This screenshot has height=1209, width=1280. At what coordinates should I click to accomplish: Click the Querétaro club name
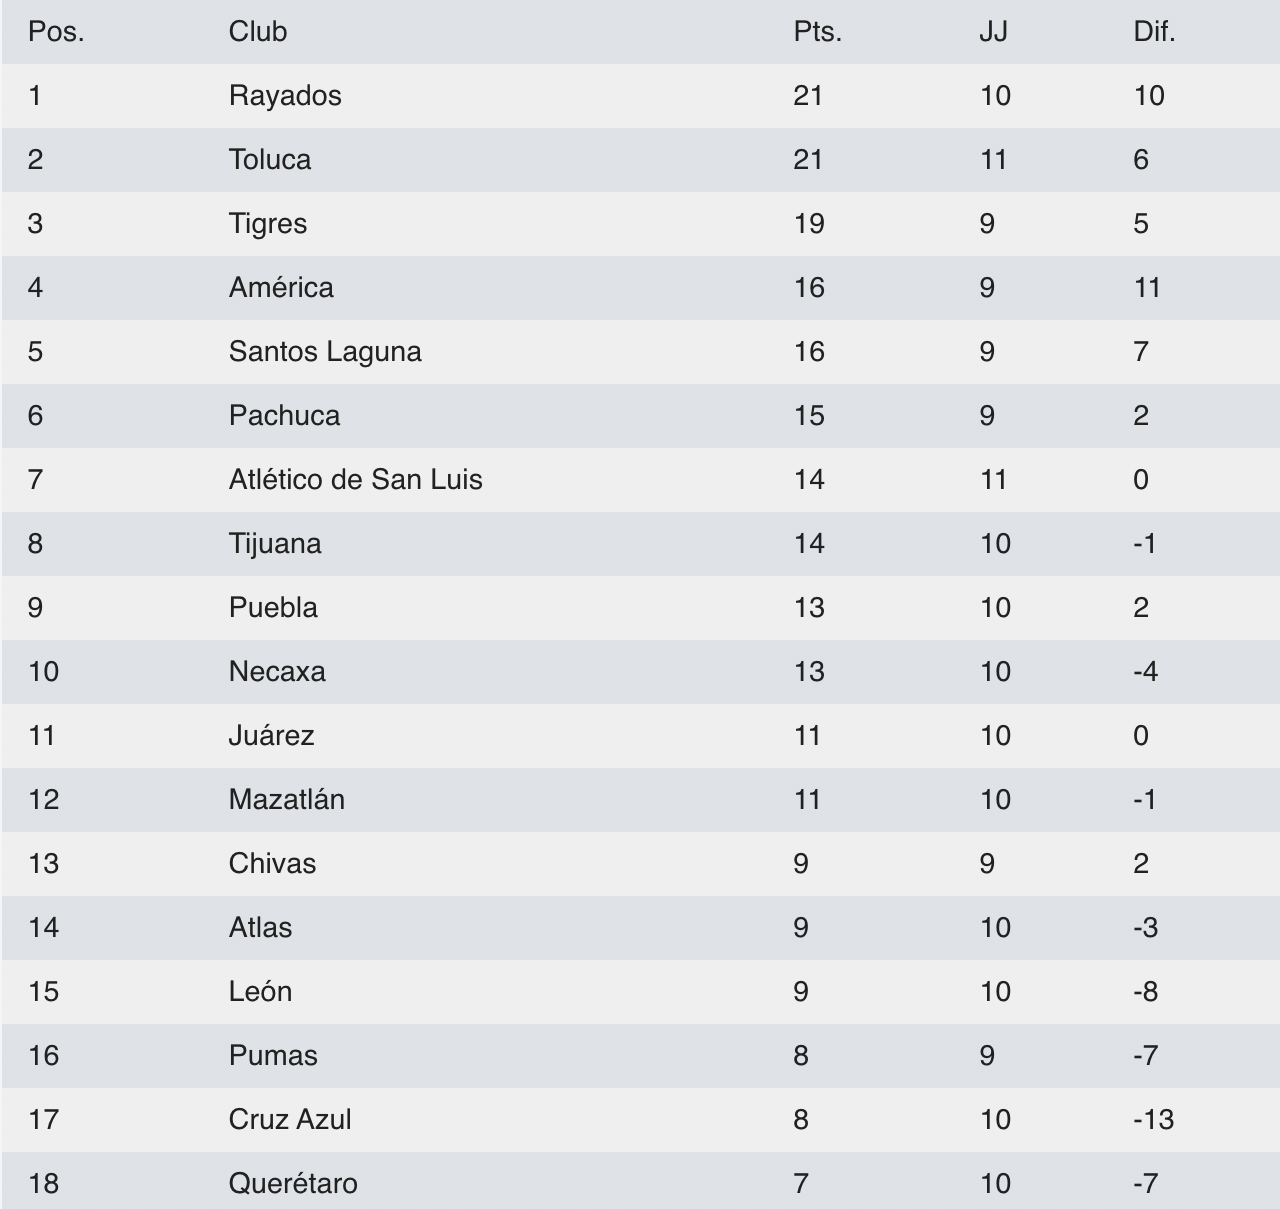(293, 1184)
